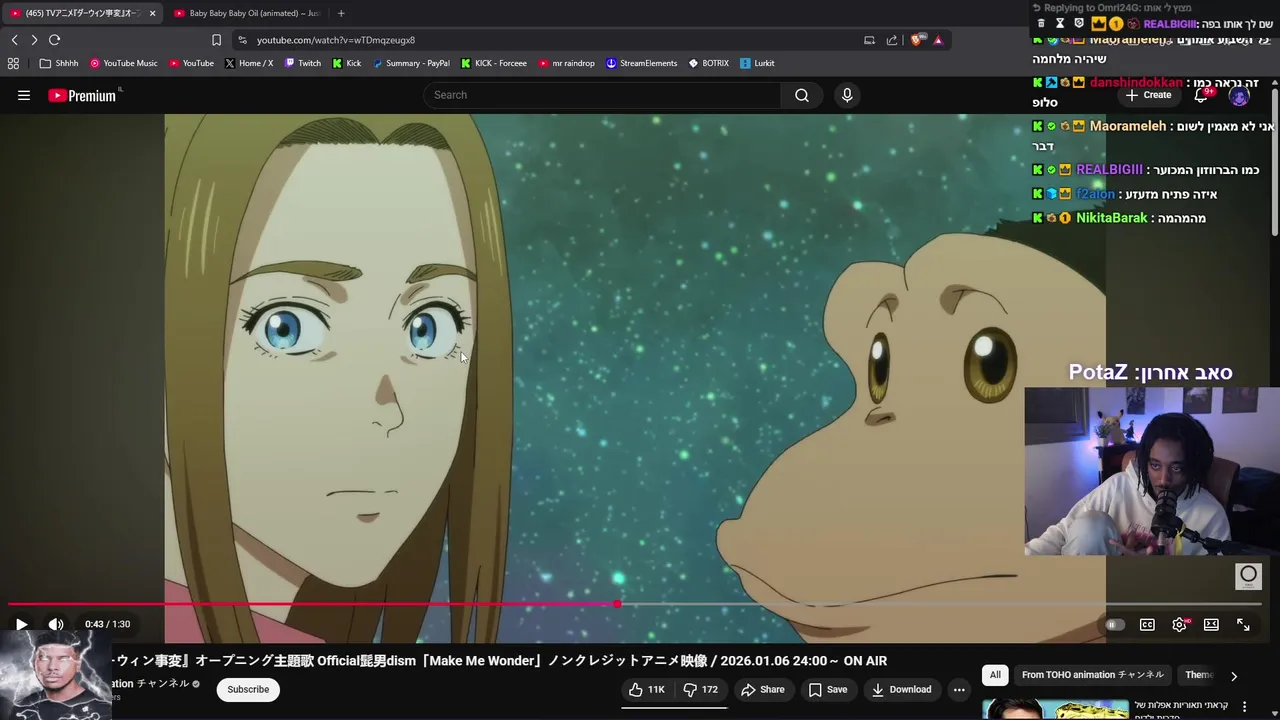Open YouTube notifications bell
This screenshot has width=1280, height=720.
pos(1202,95)
